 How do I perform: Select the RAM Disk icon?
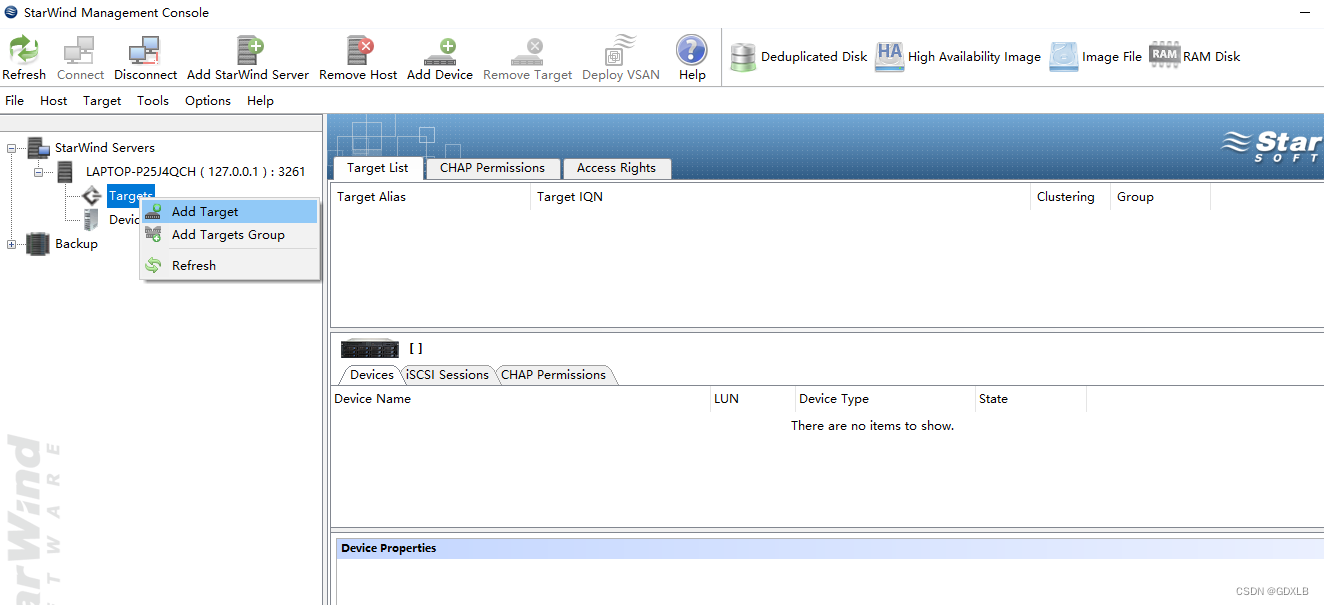tap(1164, 56)
